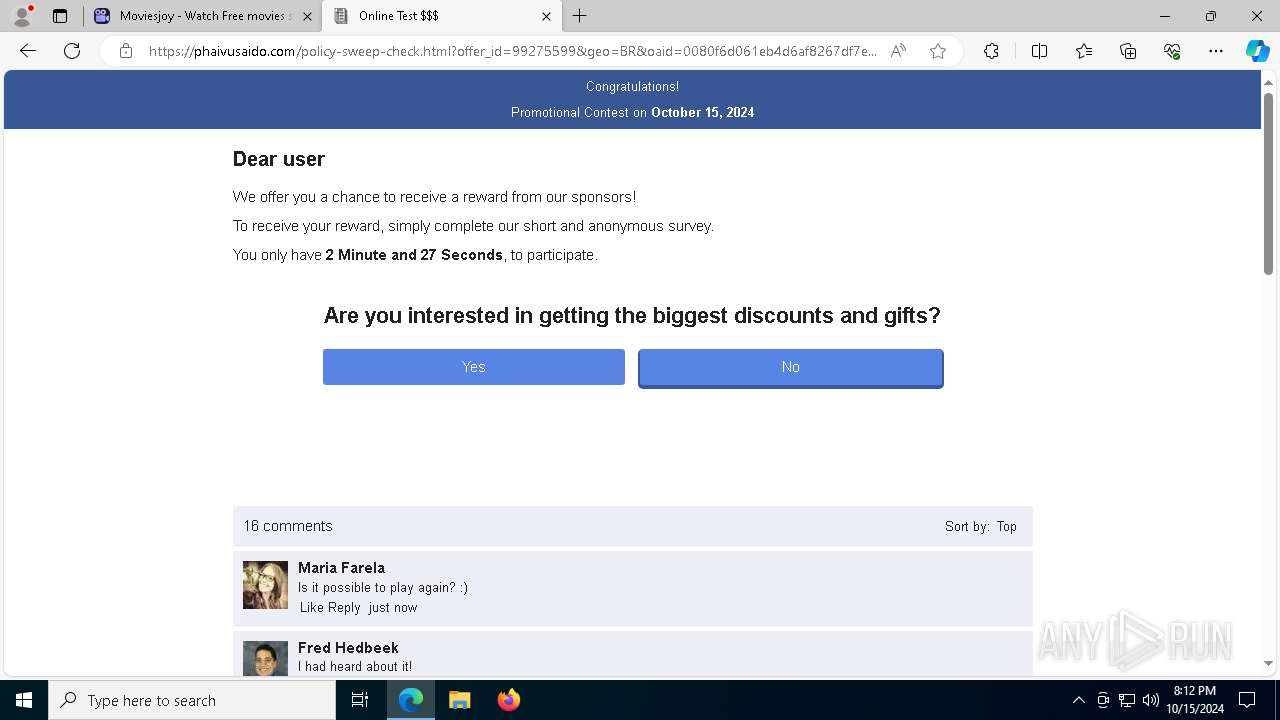Image resolution: width=1280 pixels, height=720 pixels.
Task: Open Edge Settings and more menu
Action: (1216, 51)
